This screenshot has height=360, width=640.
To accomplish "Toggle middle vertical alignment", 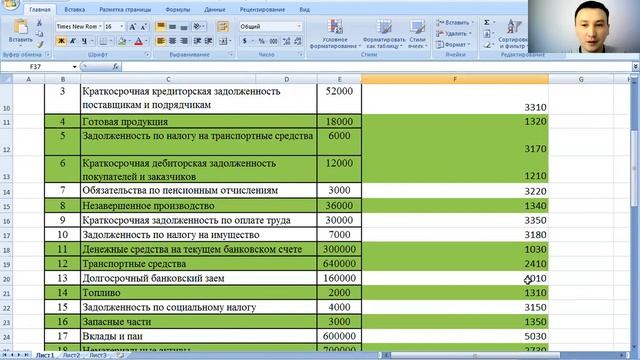I will tap(172, 27).
